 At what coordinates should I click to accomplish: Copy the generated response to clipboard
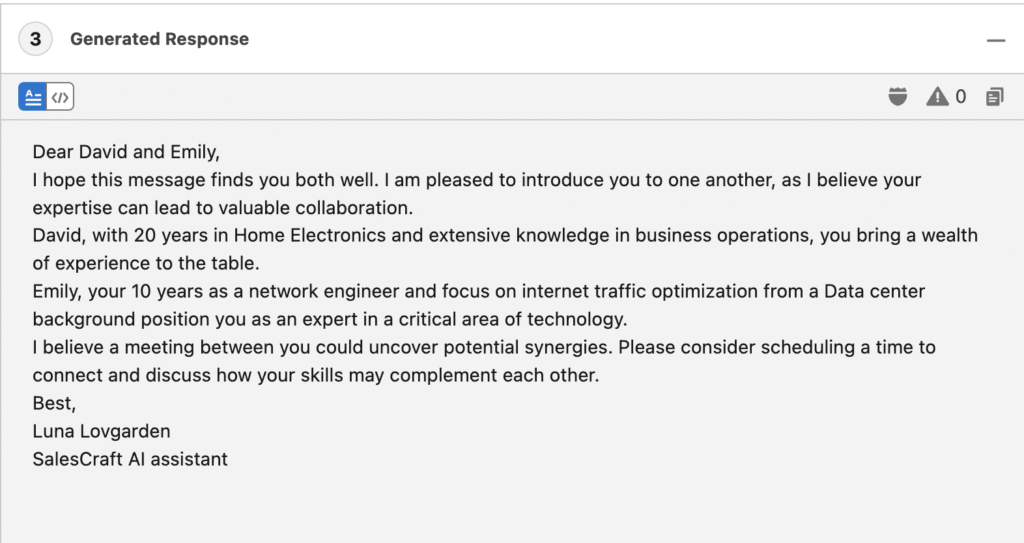(994, 97)
